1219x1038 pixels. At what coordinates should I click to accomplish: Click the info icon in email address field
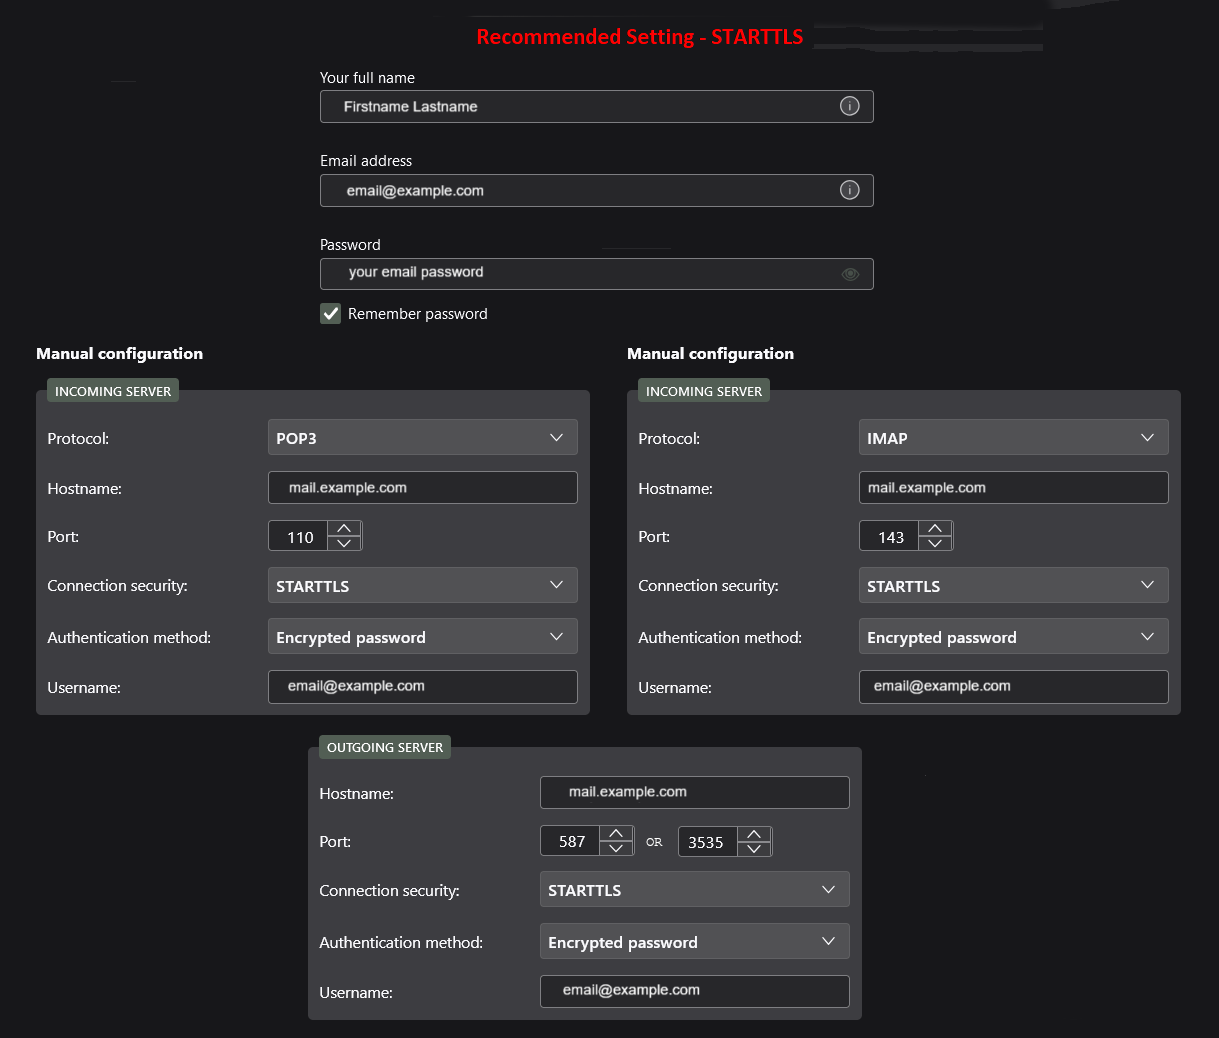point(849,190)
